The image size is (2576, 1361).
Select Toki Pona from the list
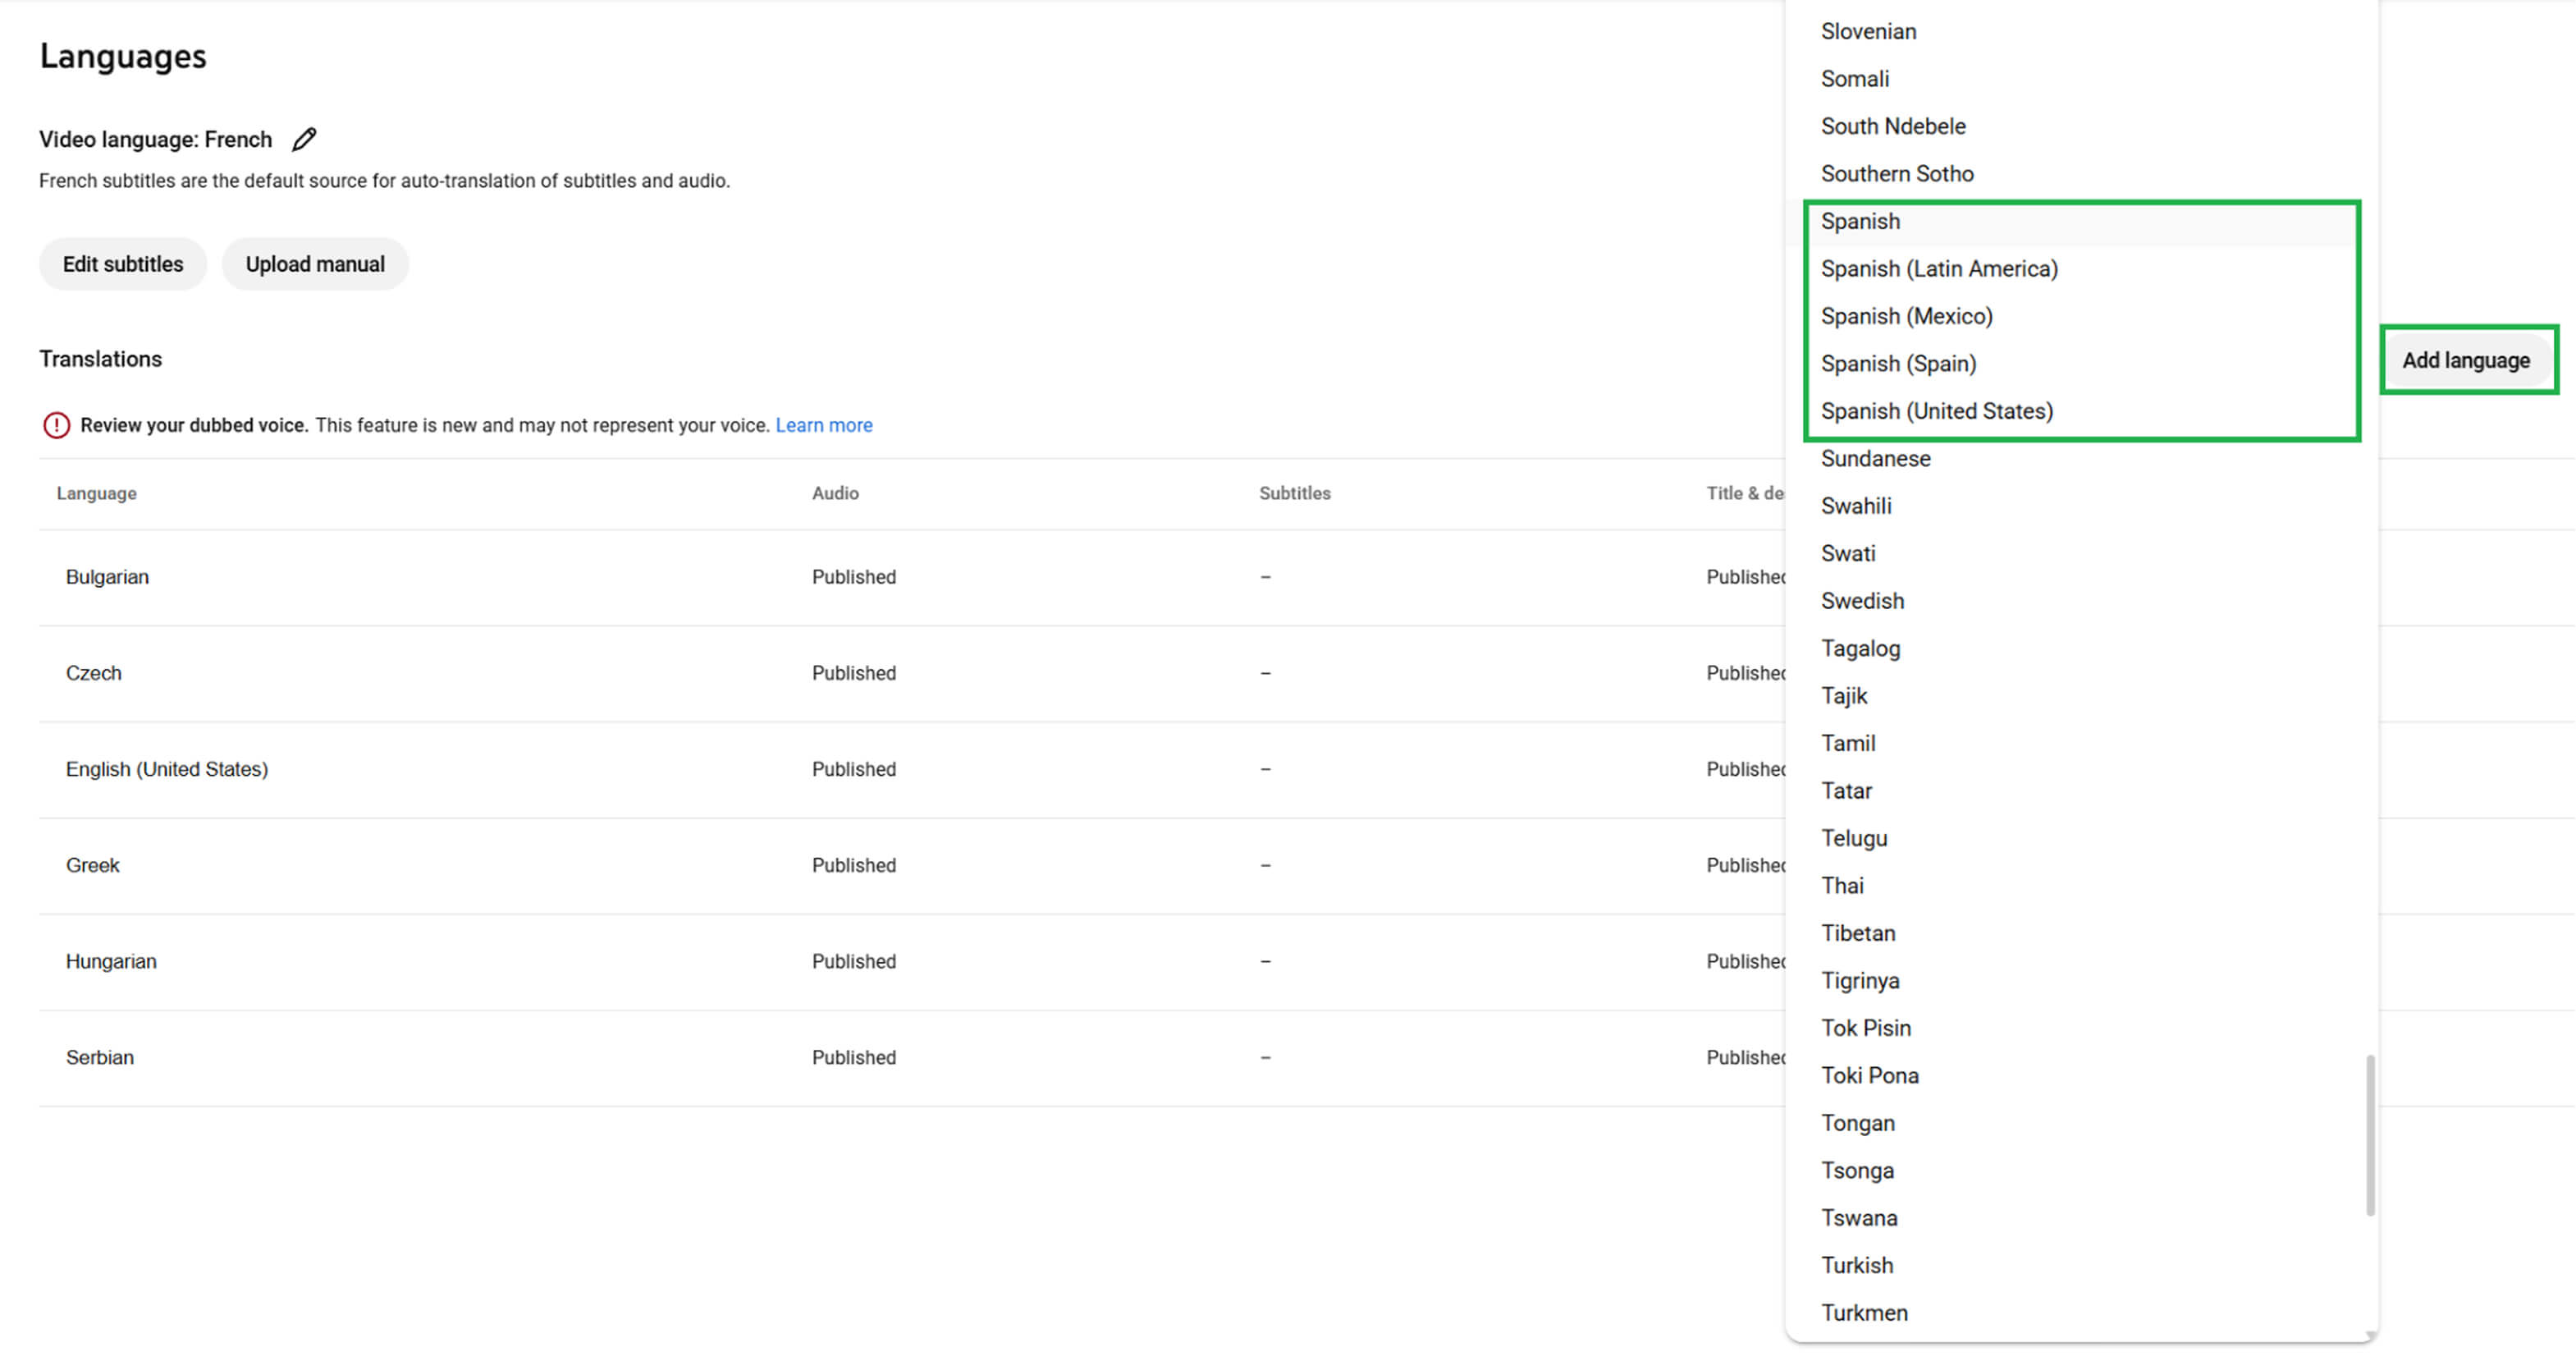2081,1076
